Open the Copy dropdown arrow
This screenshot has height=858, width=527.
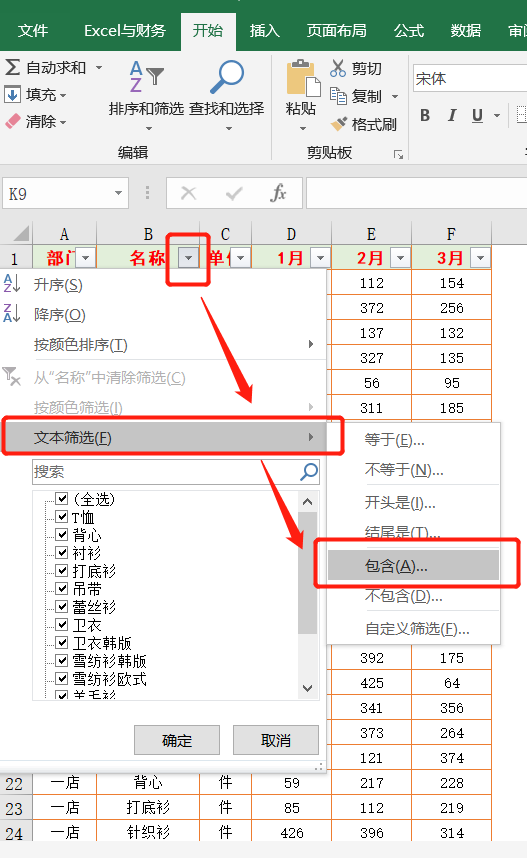tap(395, 96)
